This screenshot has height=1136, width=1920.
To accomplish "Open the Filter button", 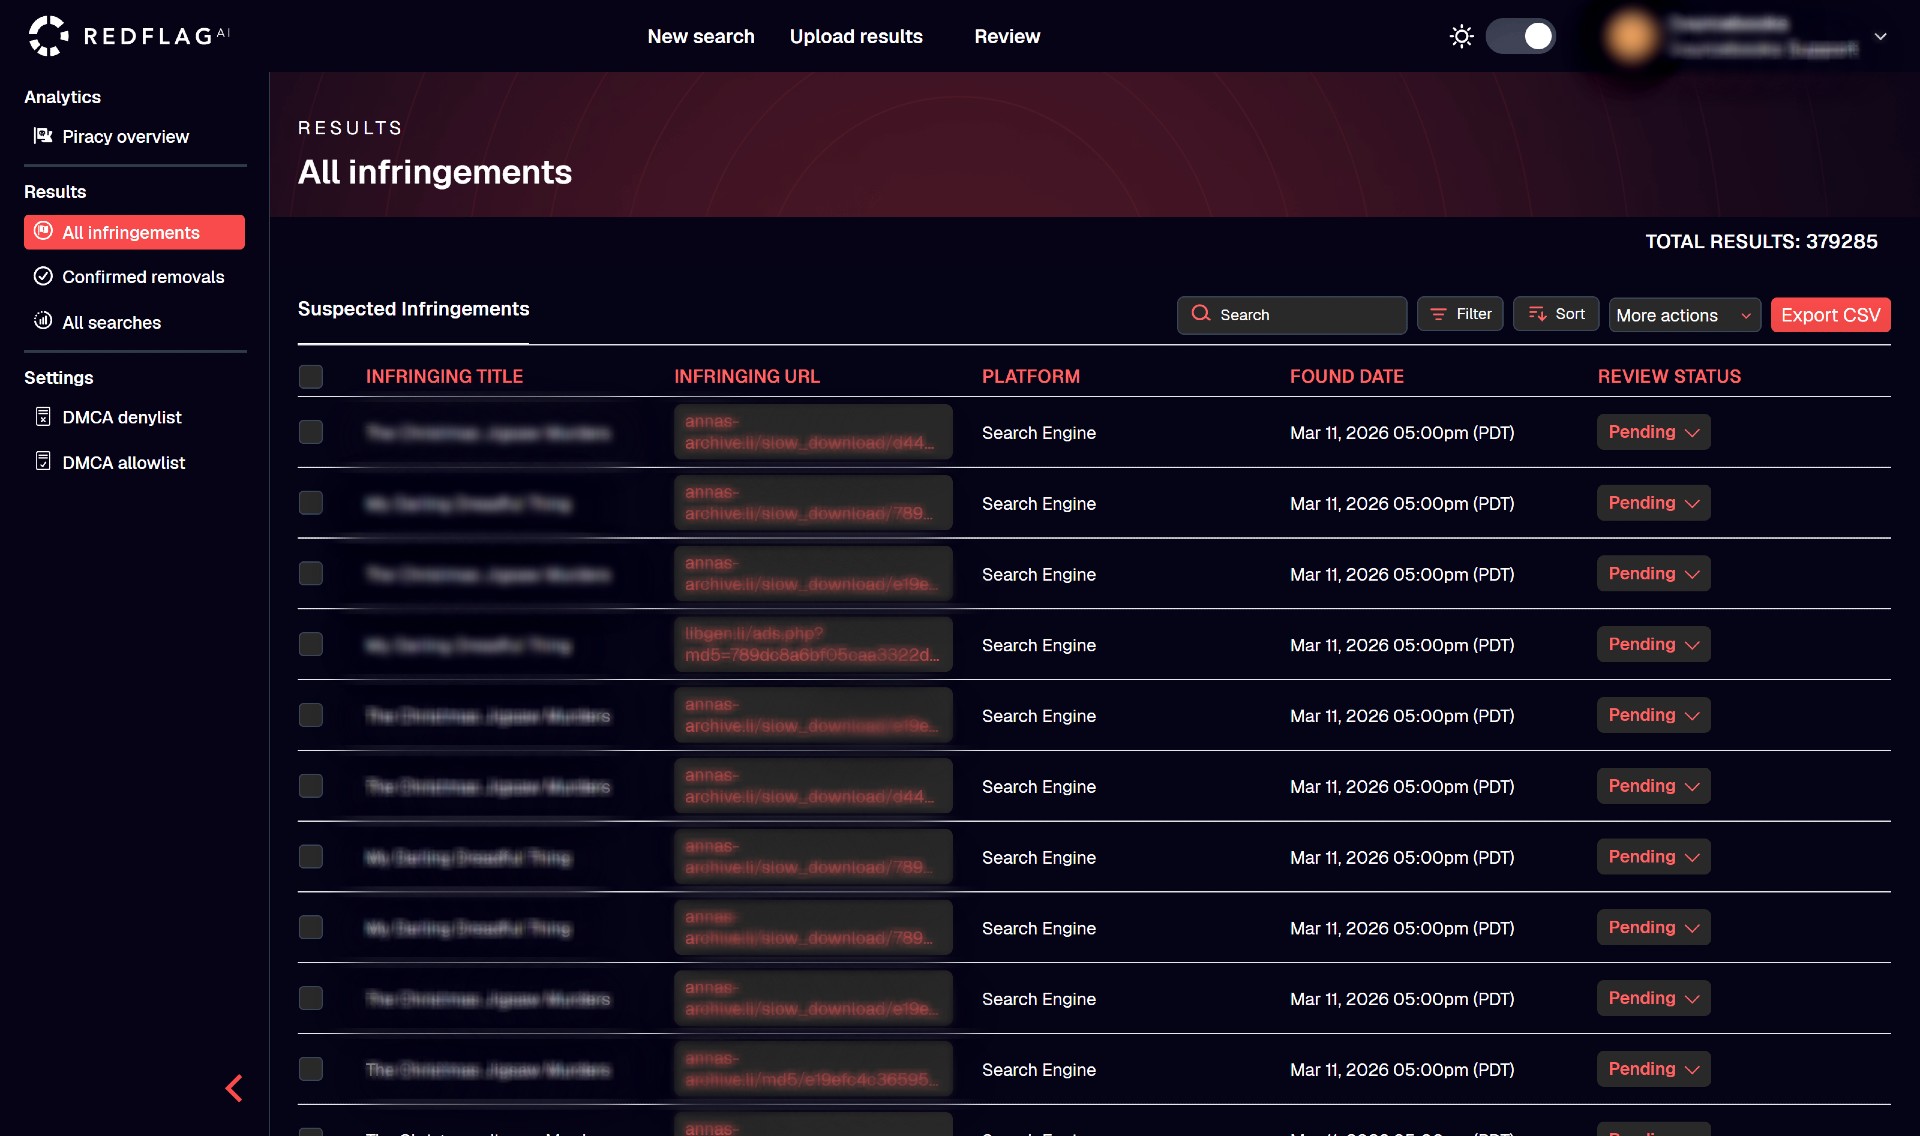I will click(x=1460, y=314).
